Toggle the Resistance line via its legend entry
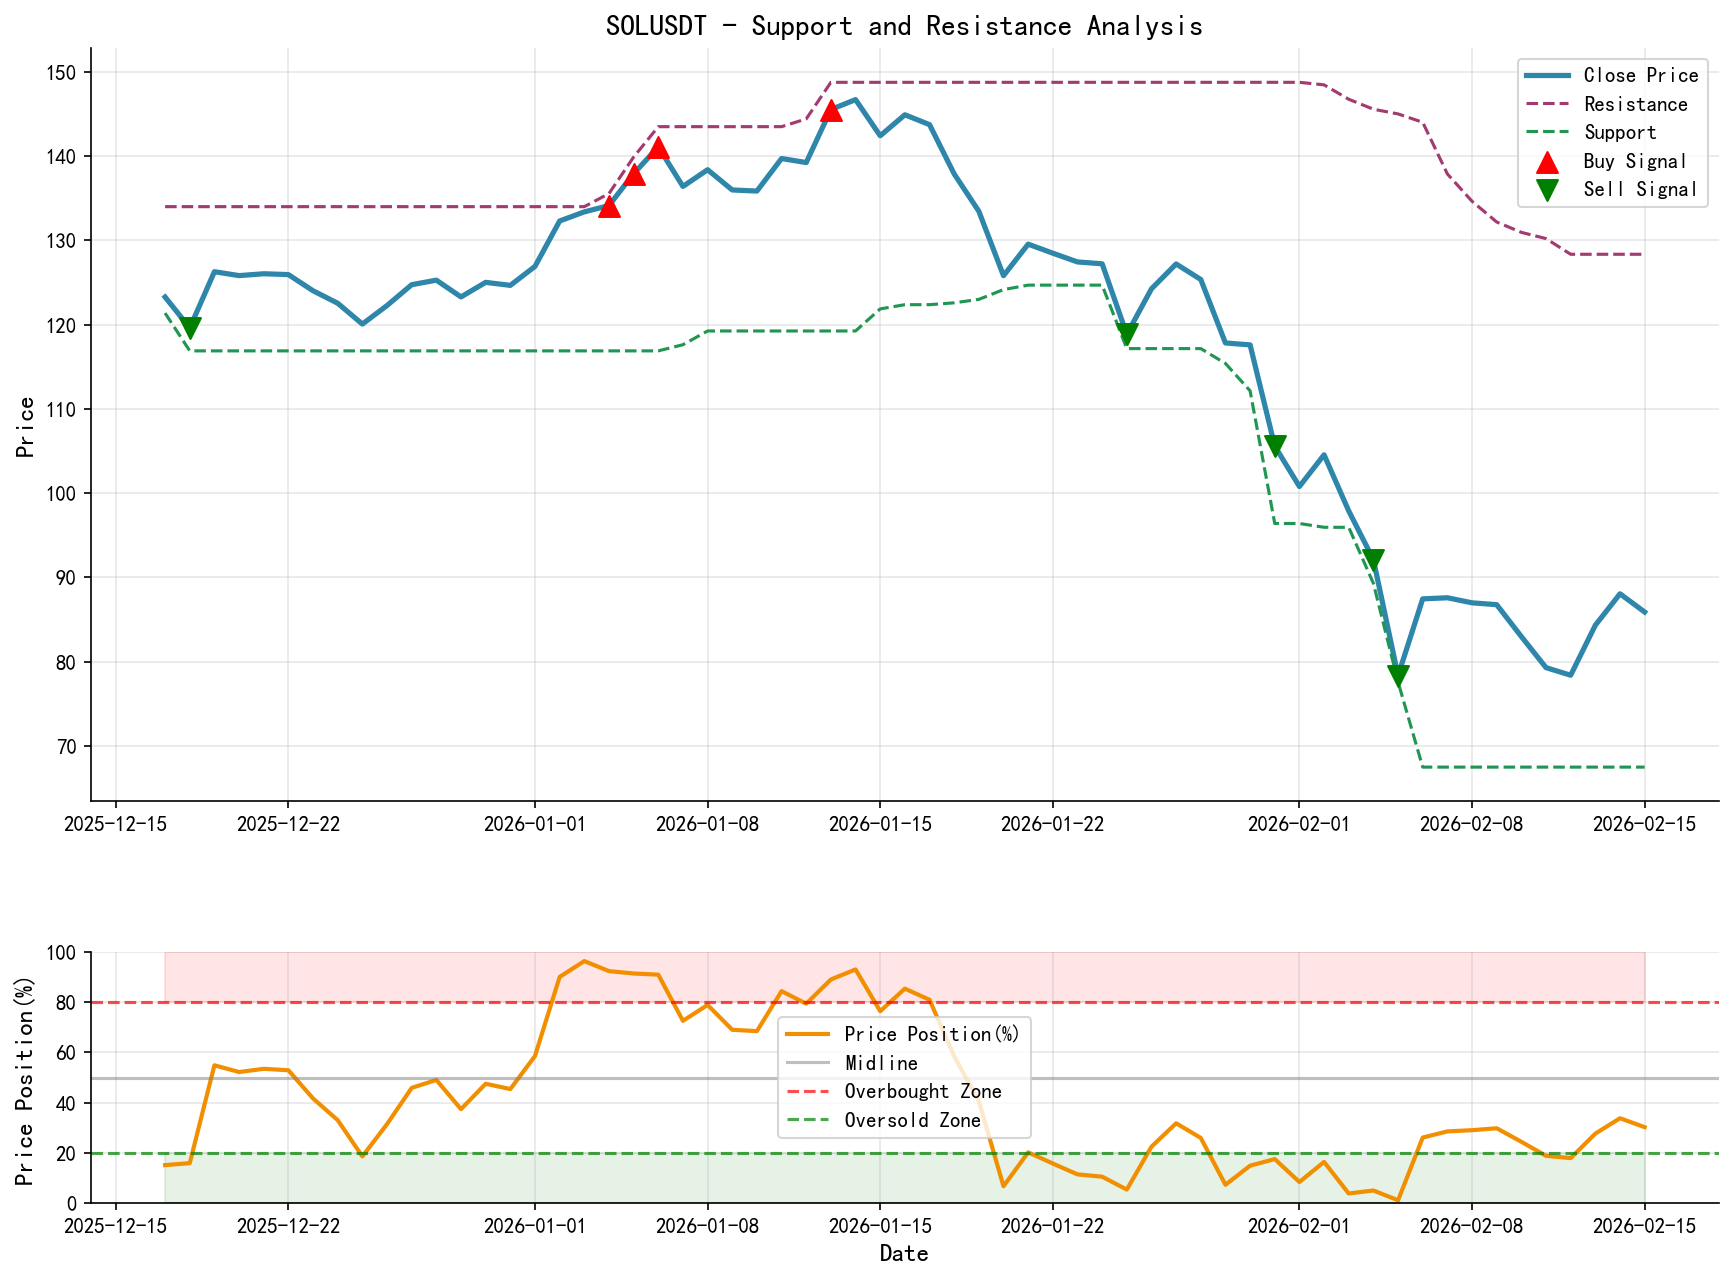This screenshot has width=1733, height=1280. pyautogui.click(x=1634, y=104)
